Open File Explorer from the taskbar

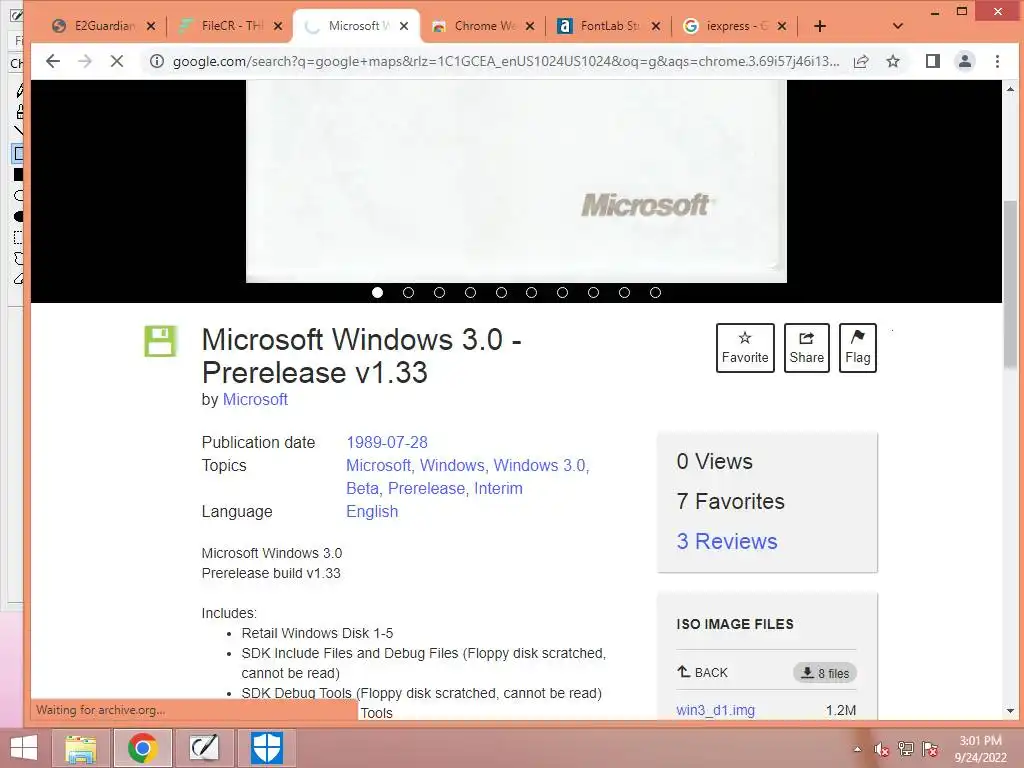pos(80,748)
